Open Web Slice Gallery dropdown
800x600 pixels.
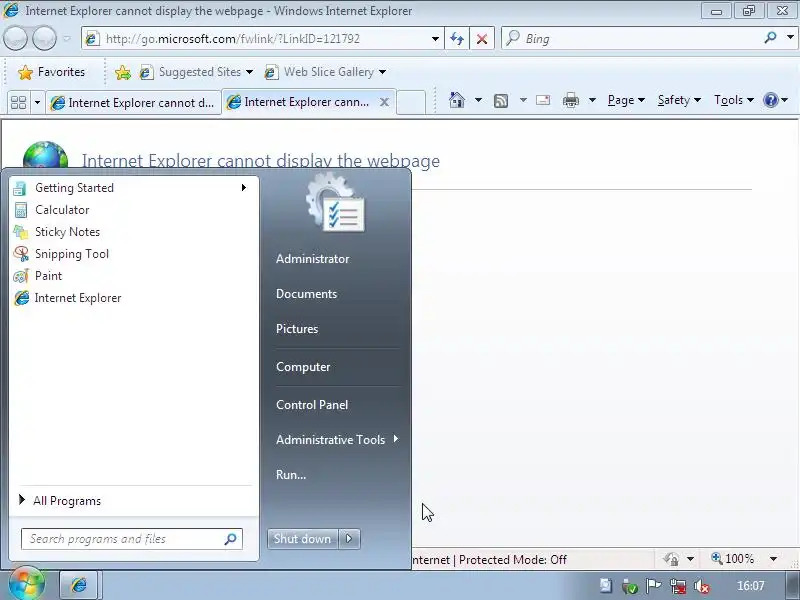pyautogui.click(x=325, y=72)
